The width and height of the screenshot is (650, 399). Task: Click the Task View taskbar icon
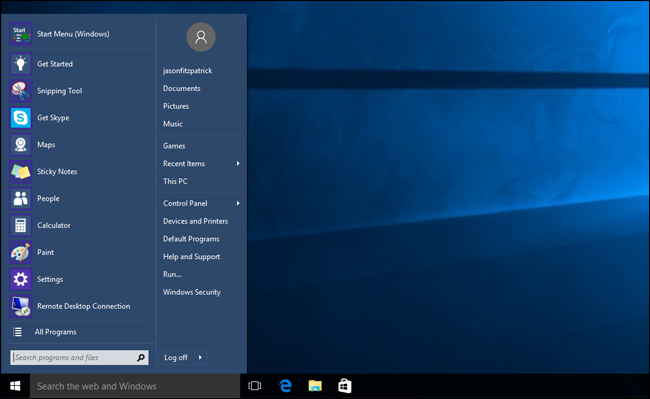[x=255, y=386]
